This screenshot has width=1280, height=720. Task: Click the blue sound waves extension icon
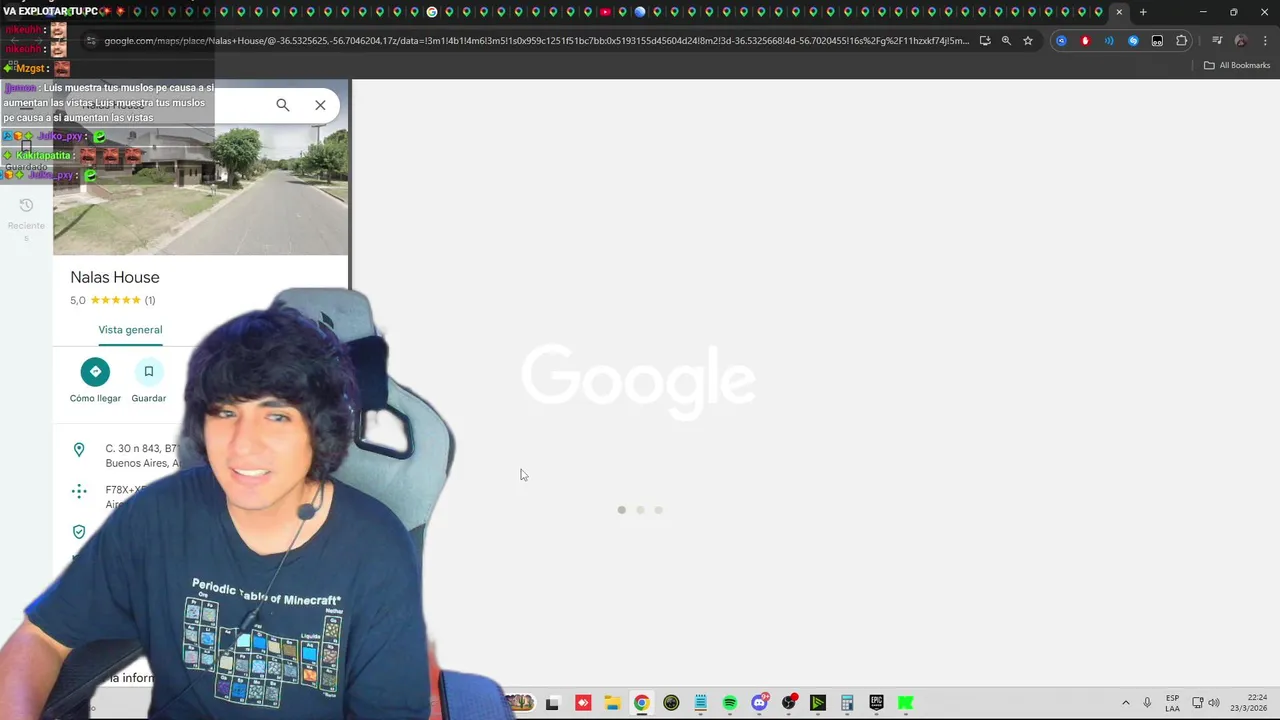[1109, 41]
